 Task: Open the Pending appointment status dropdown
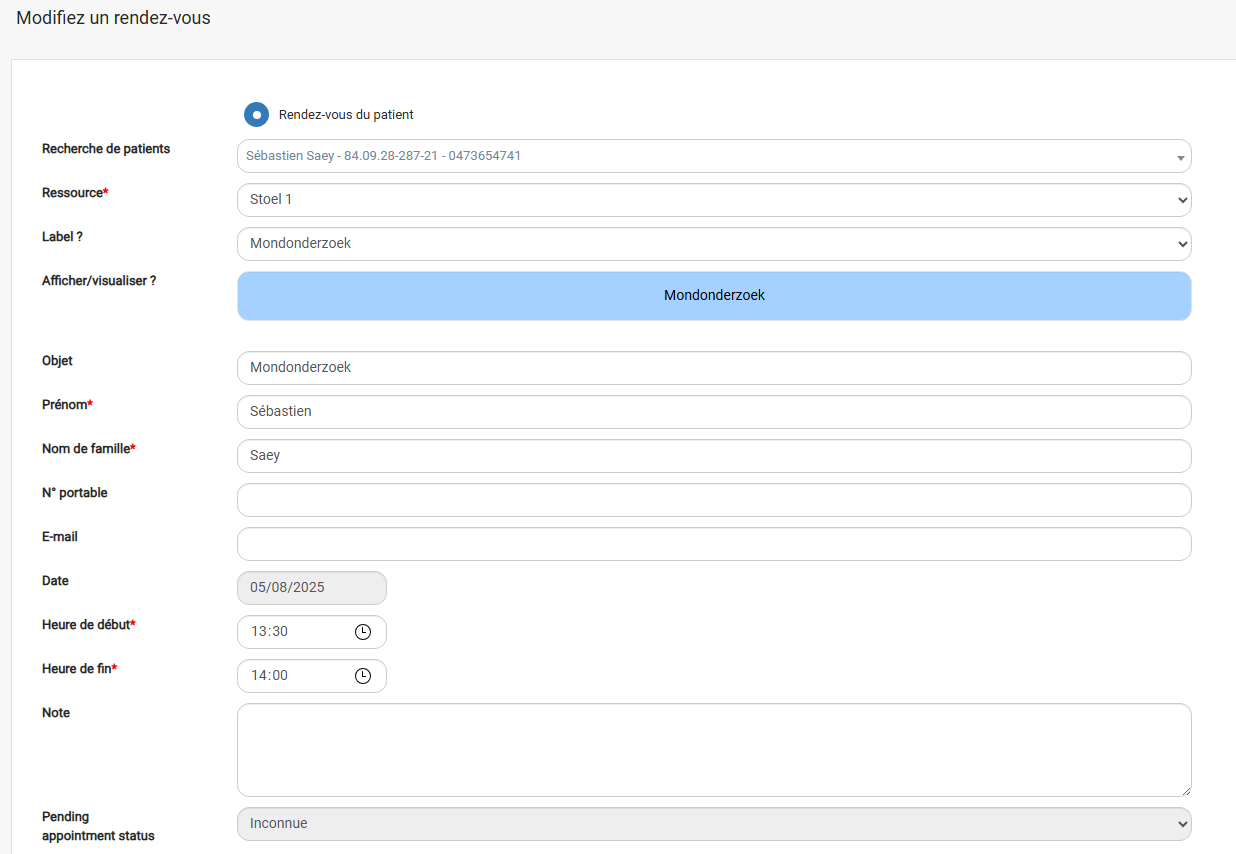pyautogui.click(x=713, y=824)
